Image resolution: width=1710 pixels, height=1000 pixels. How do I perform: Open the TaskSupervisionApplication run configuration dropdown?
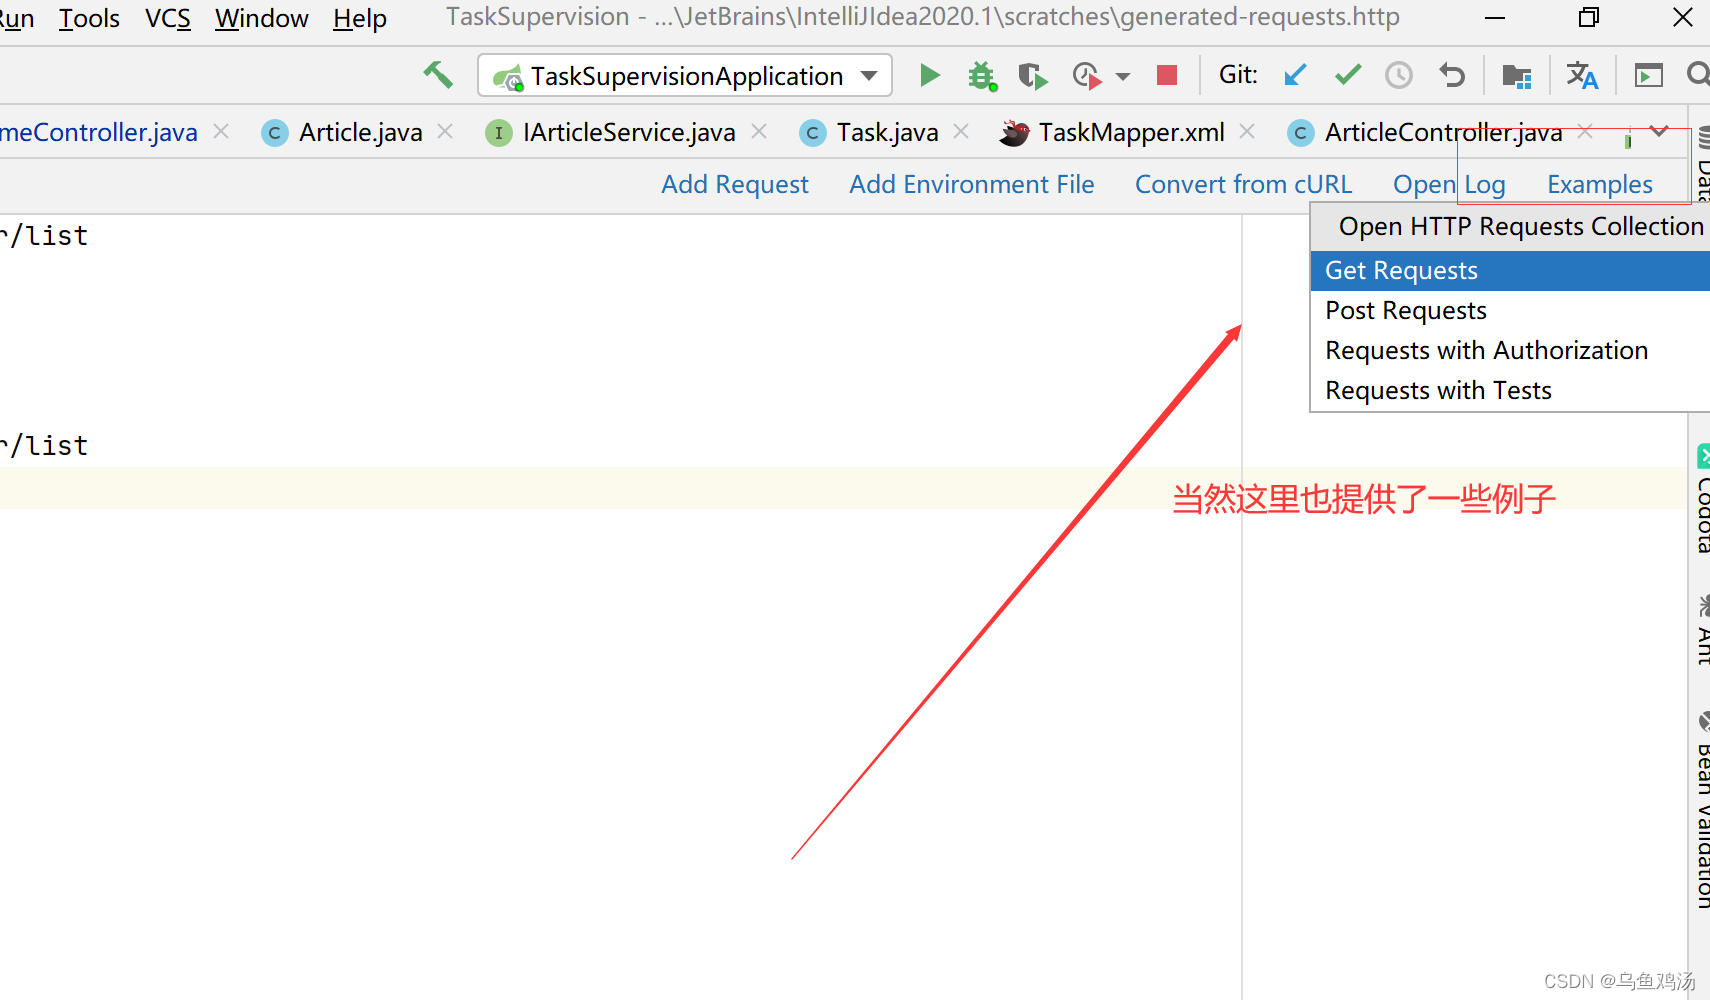coord(685,76)
